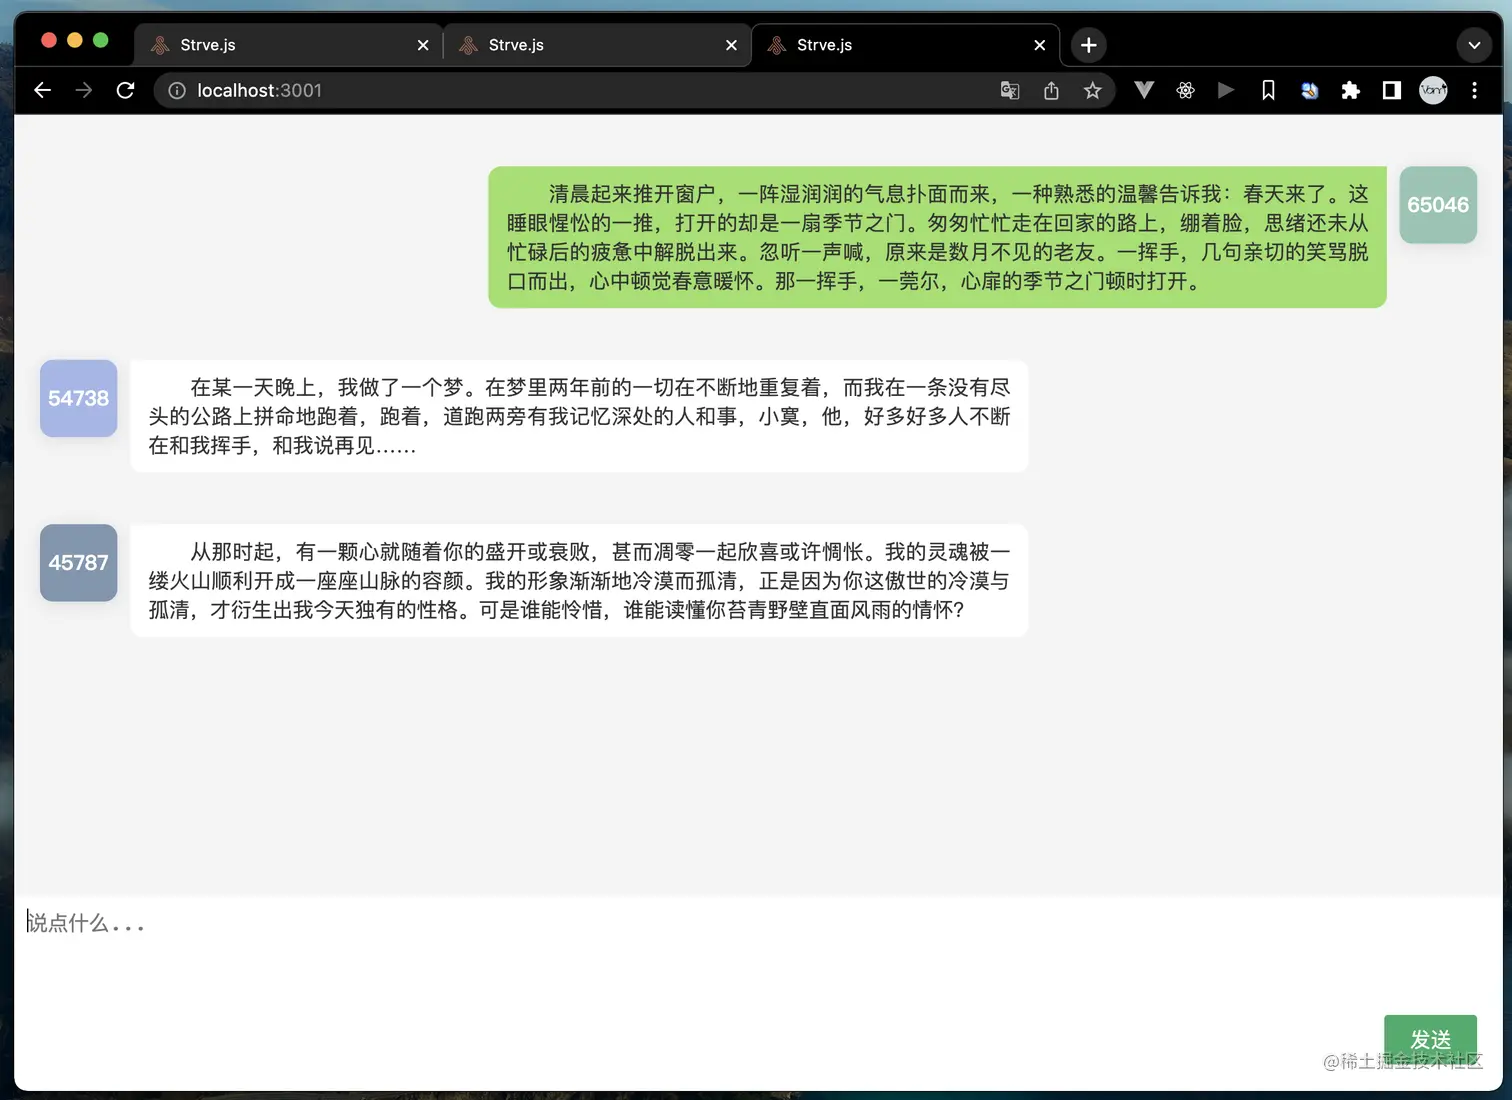Image resolution: width=1512 pixels, height=1100 pixels.
Task: Toggle the browser side panel
Action: [1391, 90]
